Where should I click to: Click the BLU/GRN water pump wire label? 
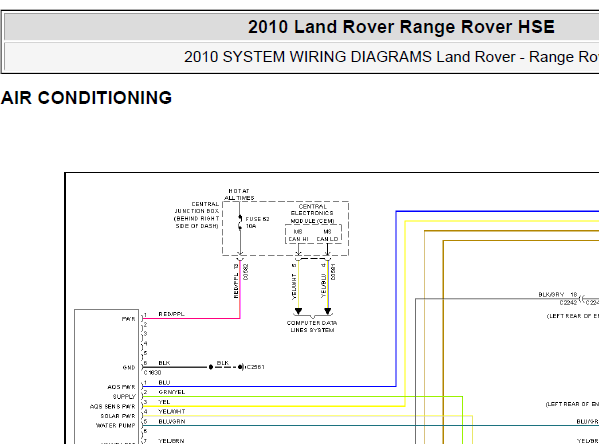click(x=172, y=421)
